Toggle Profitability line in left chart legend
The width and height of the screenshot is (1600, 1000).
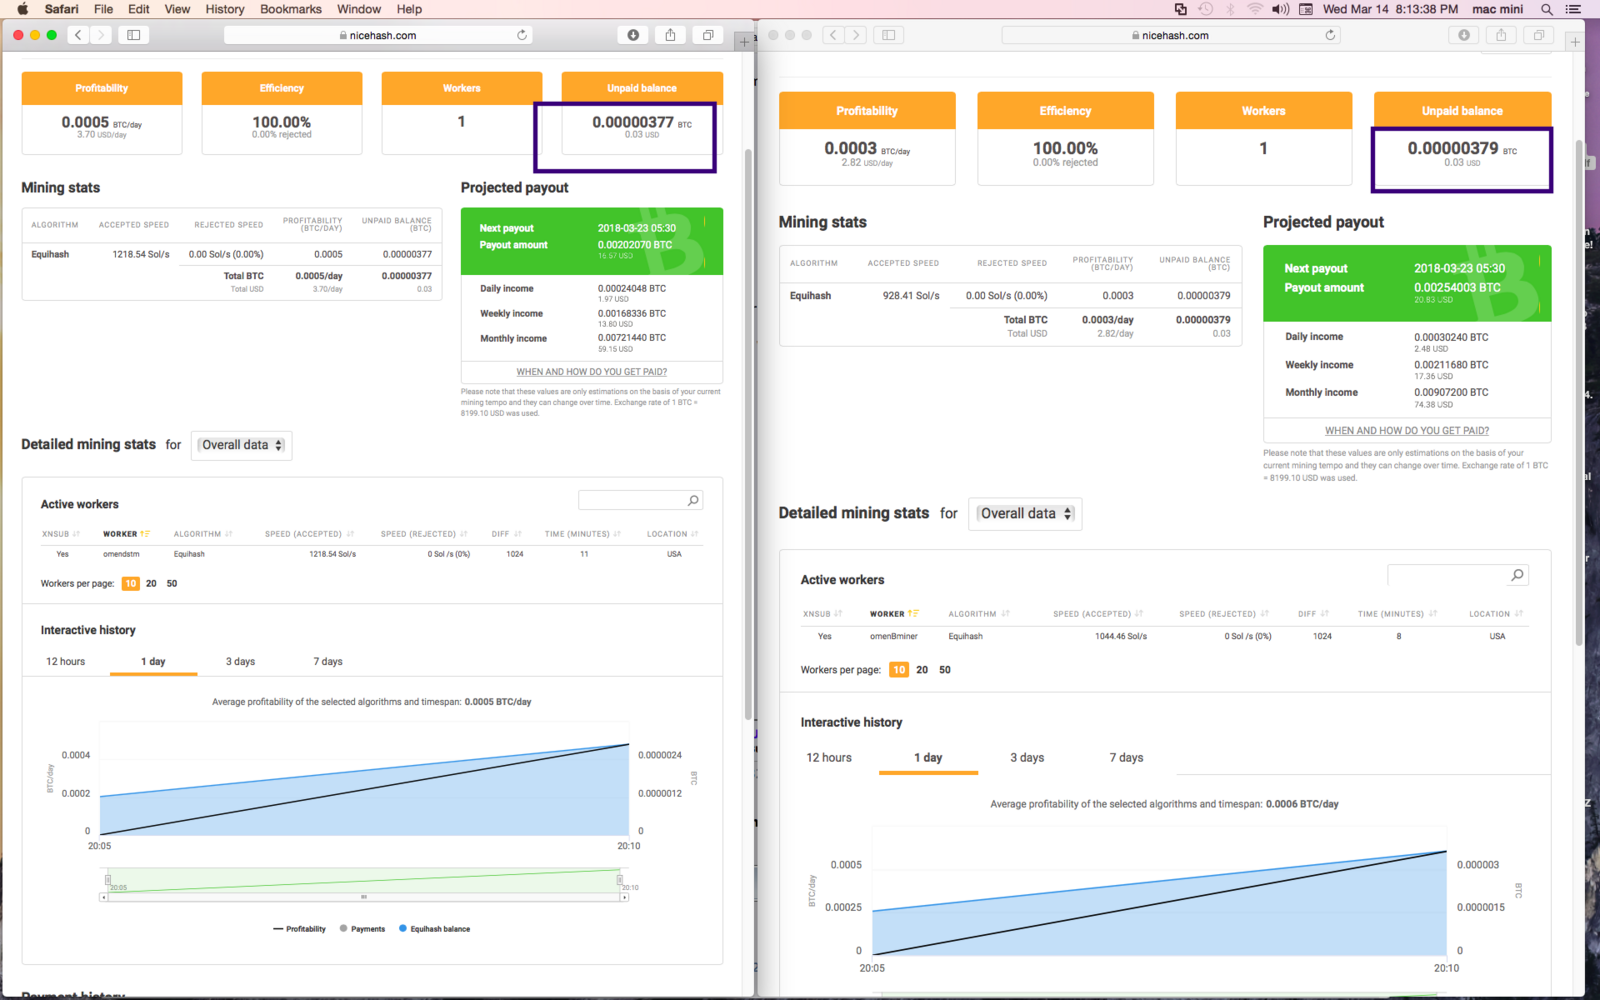pyautogui.click(x=300, y=929)
